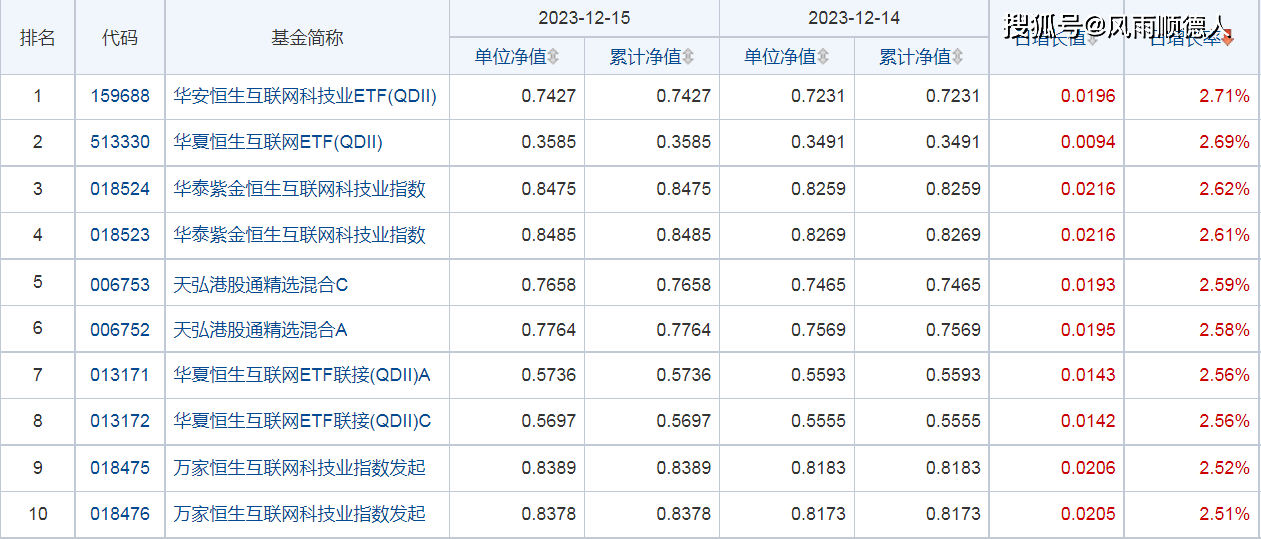Select the 0.0196 daily growth value
Screen dimensions: 1261x539
(x=1088, y=96)
